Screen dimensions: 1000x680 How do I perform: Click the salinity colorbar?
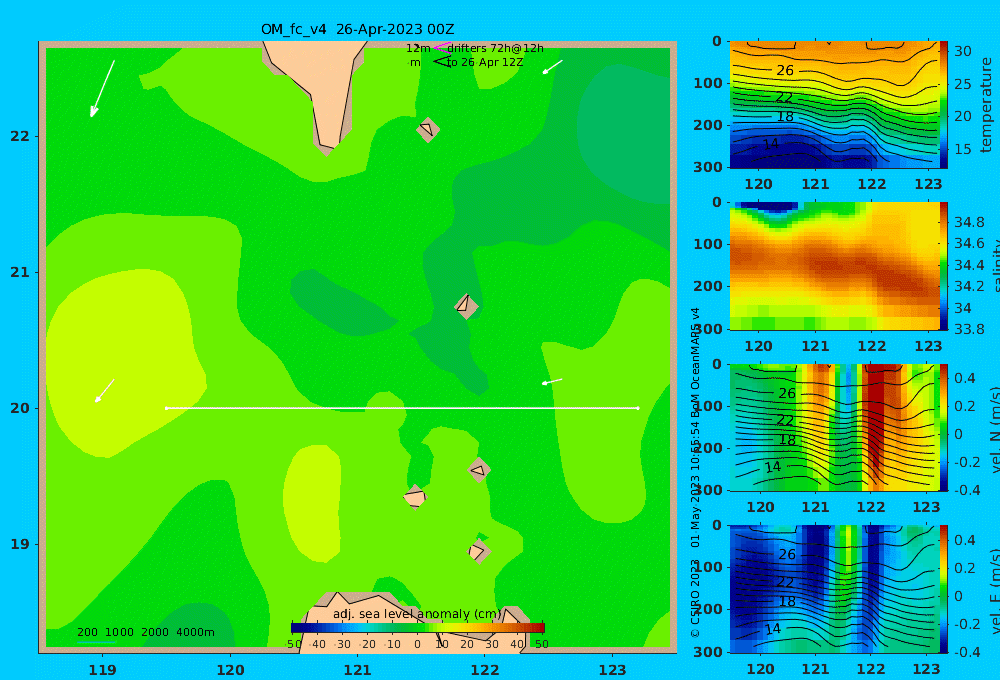pyautogui.click(x=943, y=266)
